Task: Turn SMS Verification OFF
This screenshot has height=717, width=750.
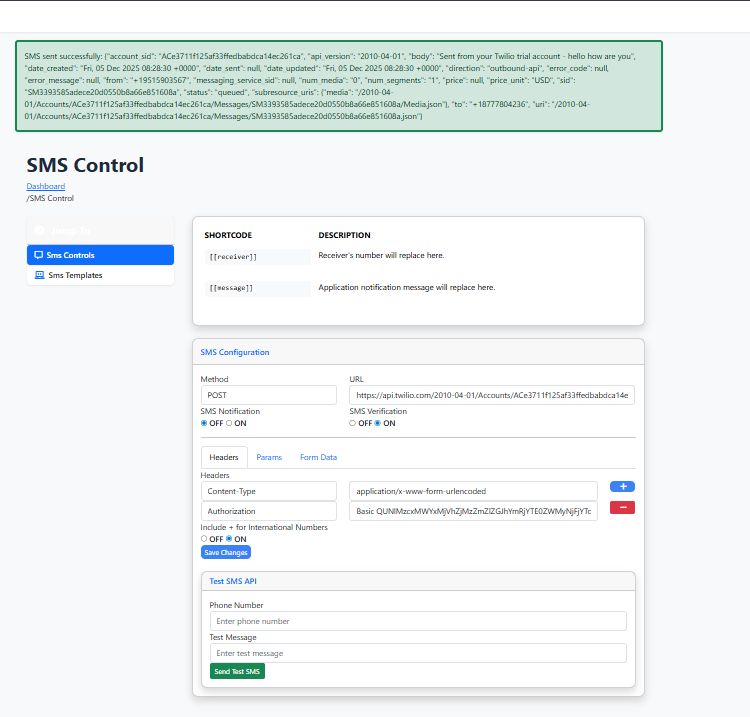Action: pyautogui.click(x=352, y=423)
